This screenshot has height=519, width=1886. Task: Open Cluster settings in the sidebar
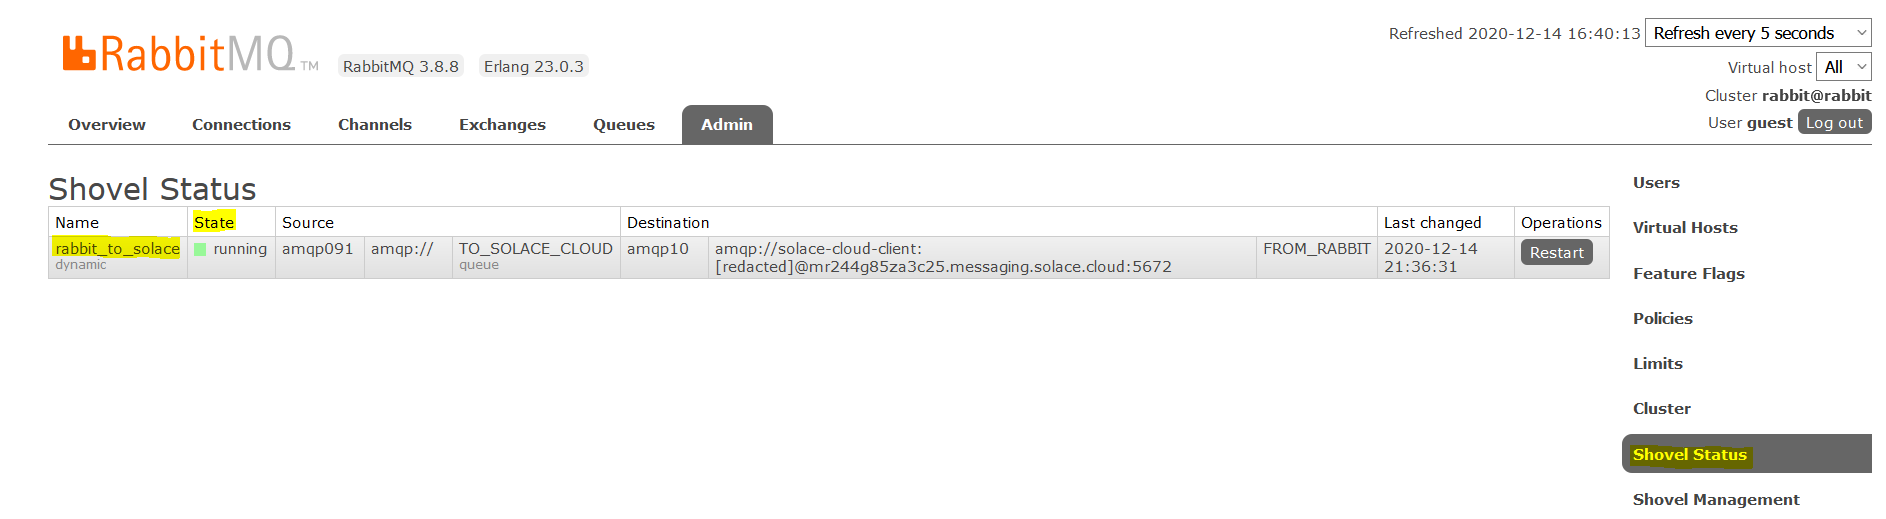click(x=1661, y=409)
